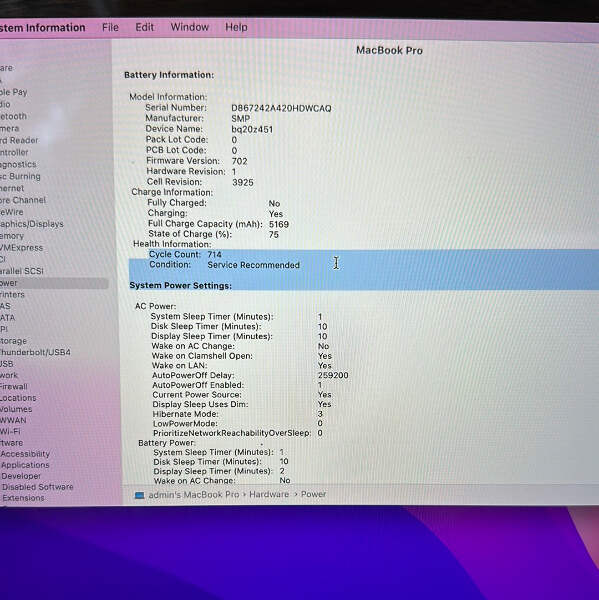Select Developer in the sidebar
This screenshot has width=599, height=600.
pos(21,476)
